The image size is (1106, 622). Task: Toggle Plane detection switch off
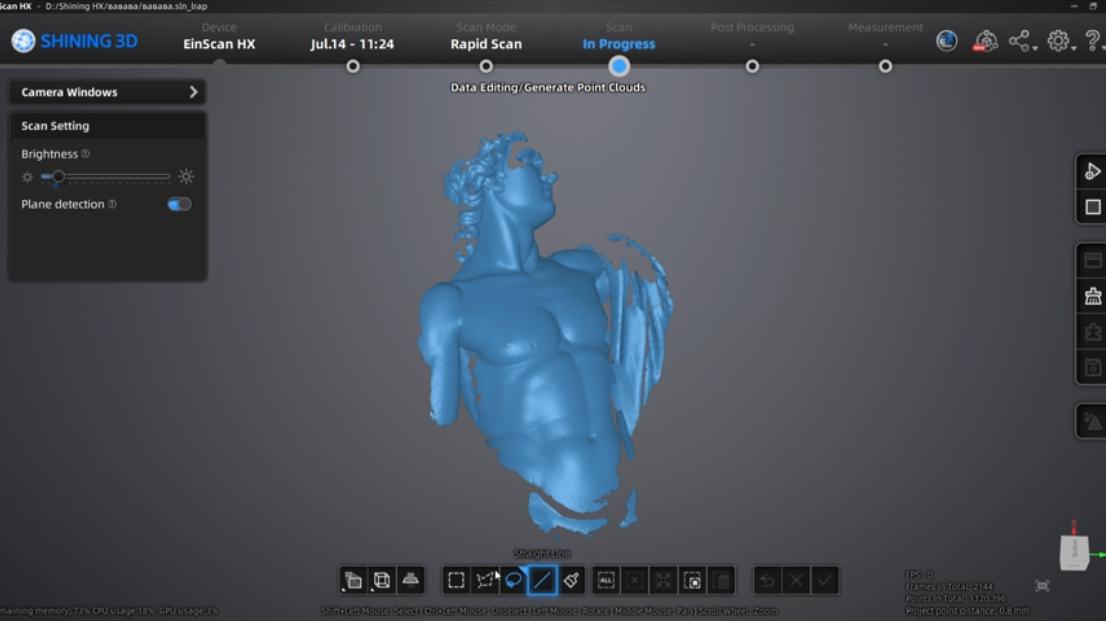pos(179,204)
